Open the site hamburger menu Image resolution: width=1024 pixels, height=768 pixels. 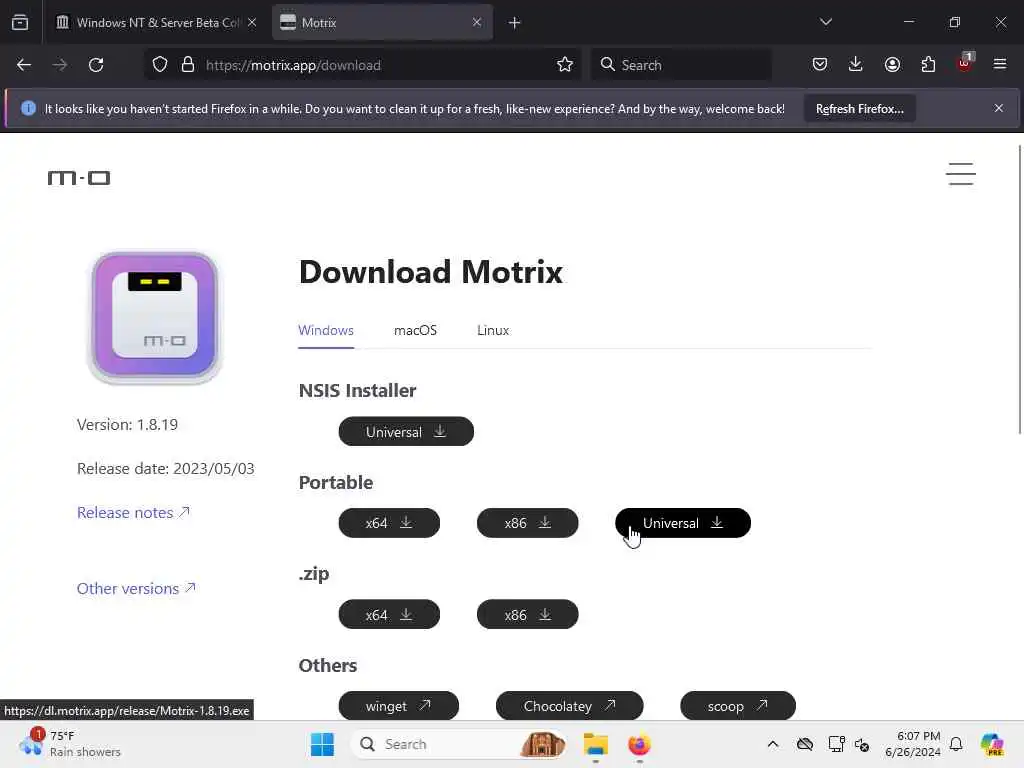pos(961,174)
